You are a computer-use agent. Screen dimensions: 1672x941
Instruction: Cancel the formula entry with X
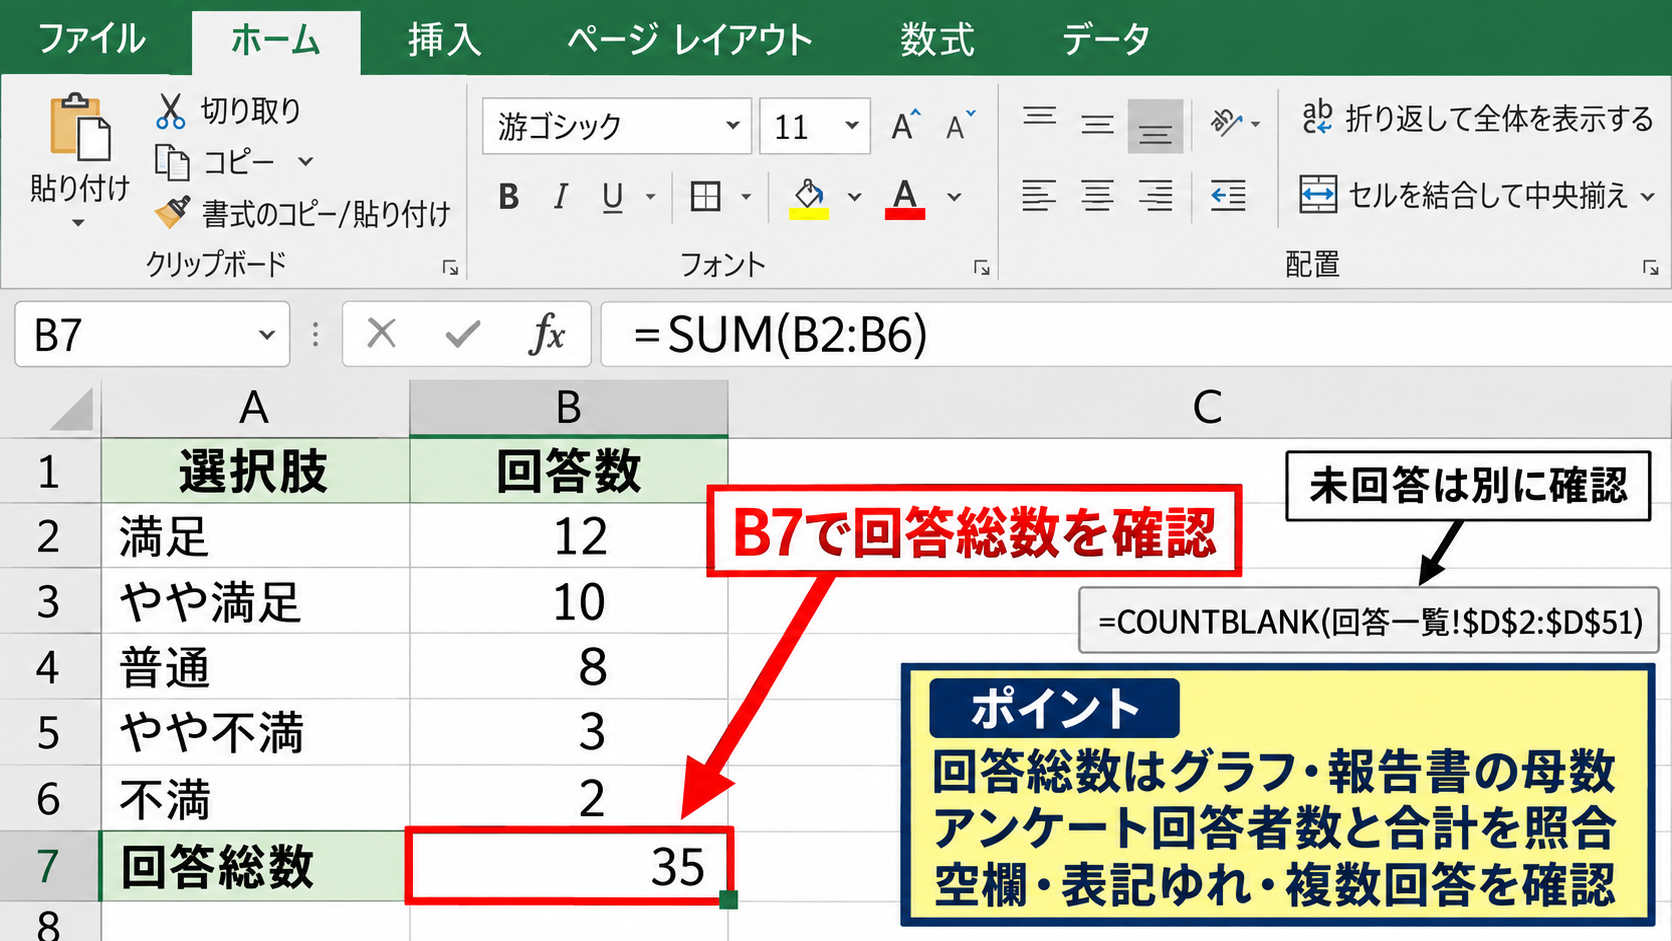(382, 334)
